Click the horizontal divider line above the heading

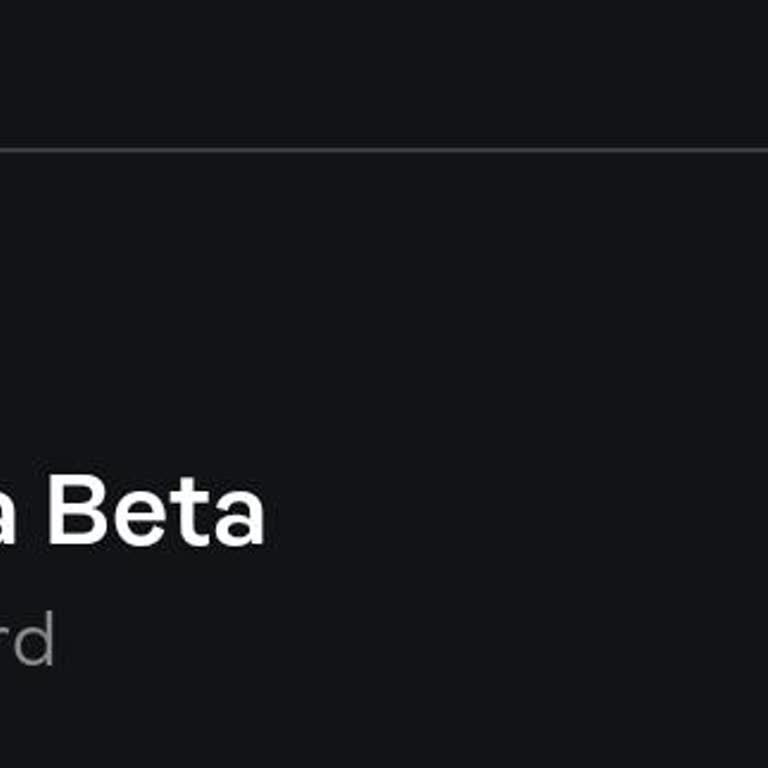pyautogui.click(x=384, y=151)
